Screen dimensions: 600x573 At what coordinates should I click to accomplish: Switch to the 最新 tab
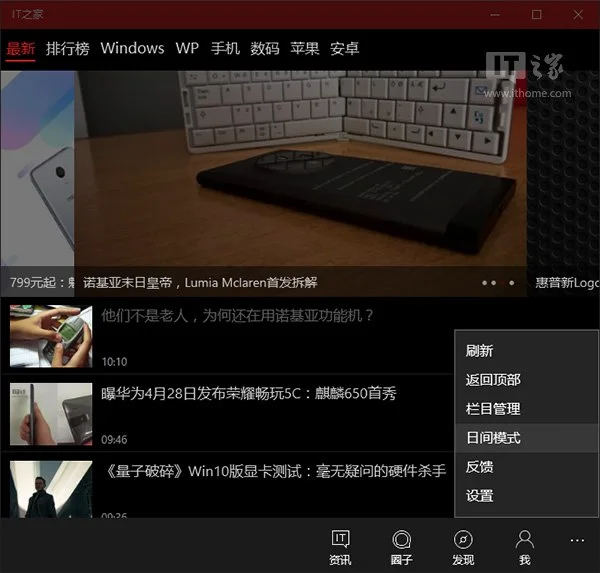point(21,49)
